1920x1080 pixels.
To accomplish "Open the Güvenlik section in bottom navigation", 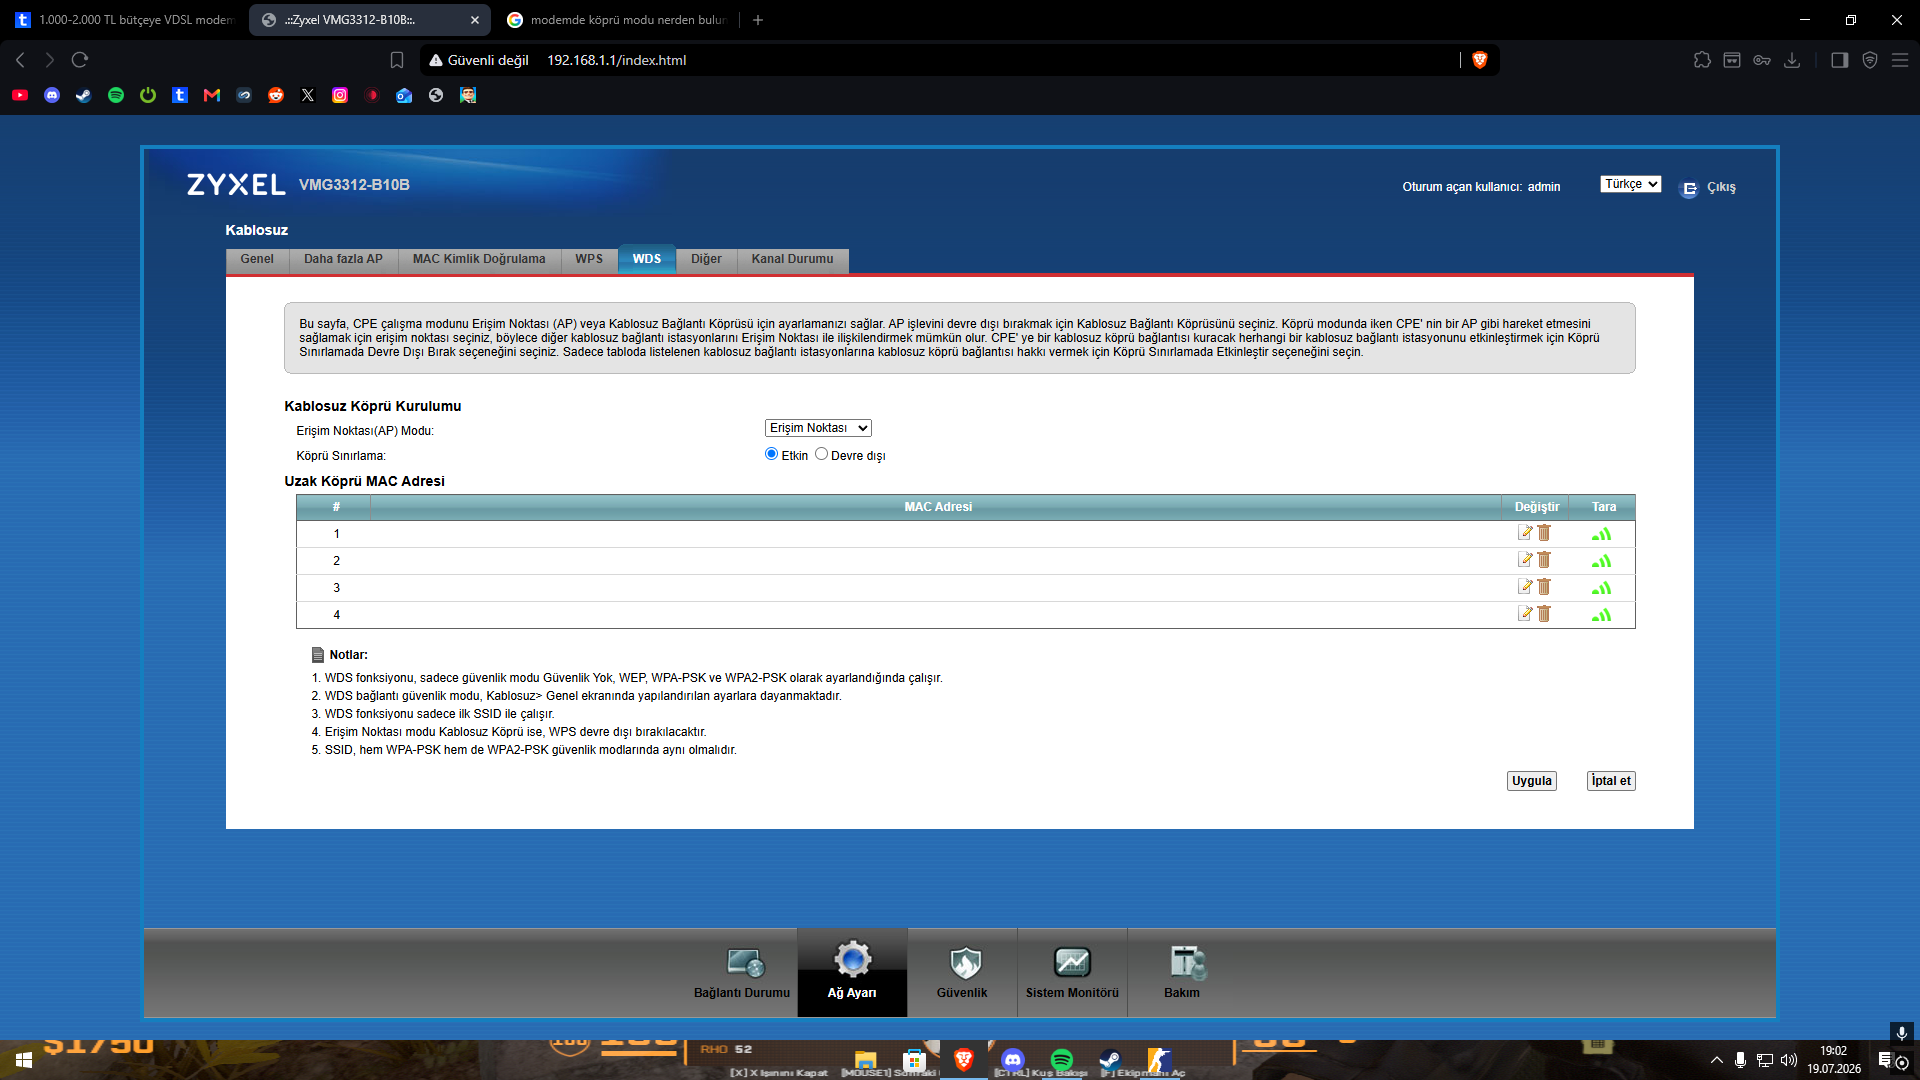I will pyautogui.click(x=962, y=972).
